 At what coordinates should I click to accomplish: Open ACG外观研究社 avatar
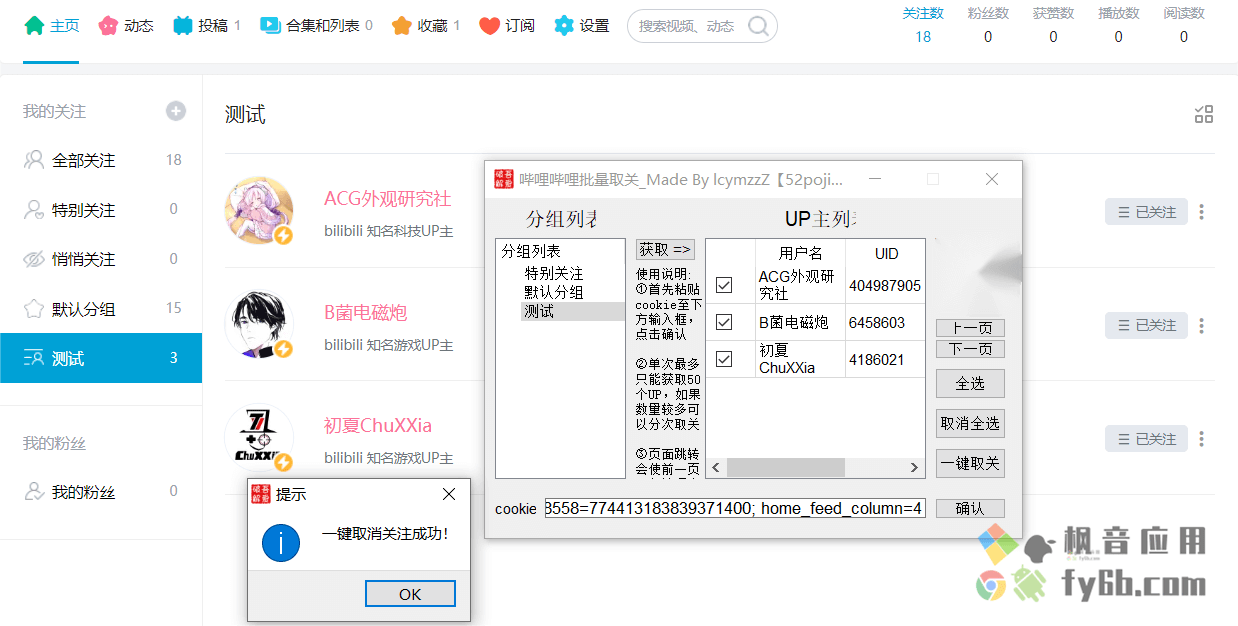click(x=259, y=211)
